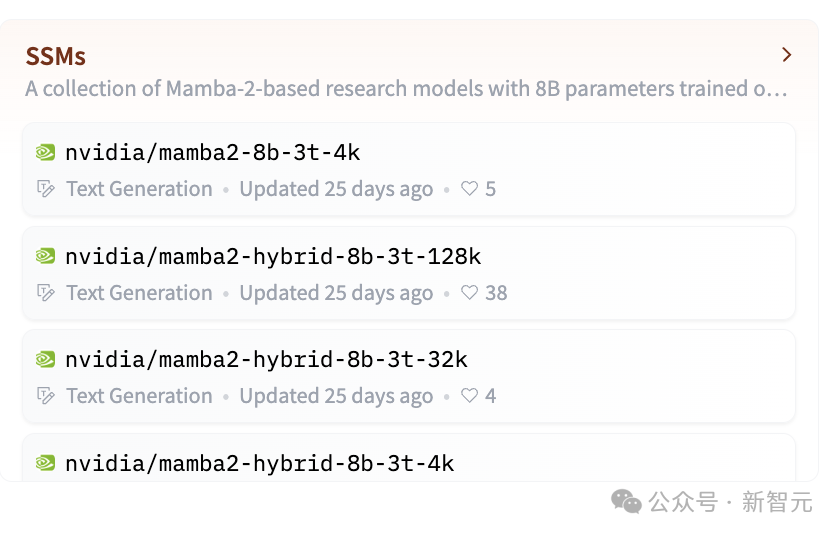Click NVIDIA logo beside mamba2-hybrid-8b-3t-32k
Viewport: 840px width, 536px height.
click(45, 360)
